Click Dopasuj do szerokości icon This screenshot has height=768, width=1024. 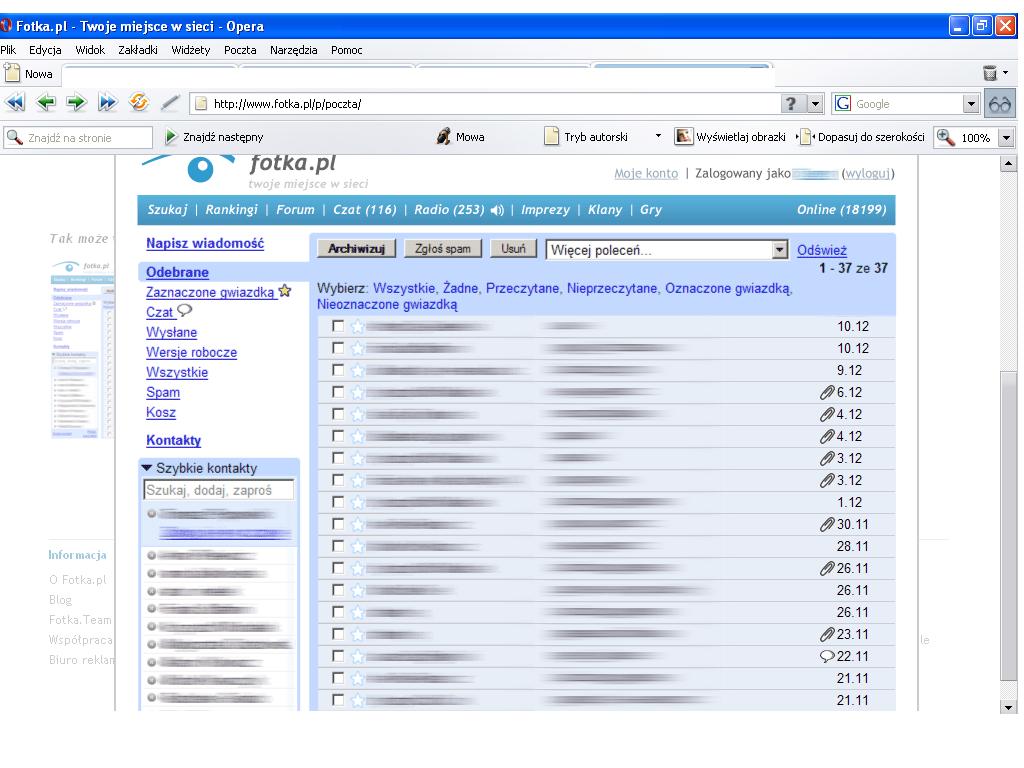click(806, 136)
